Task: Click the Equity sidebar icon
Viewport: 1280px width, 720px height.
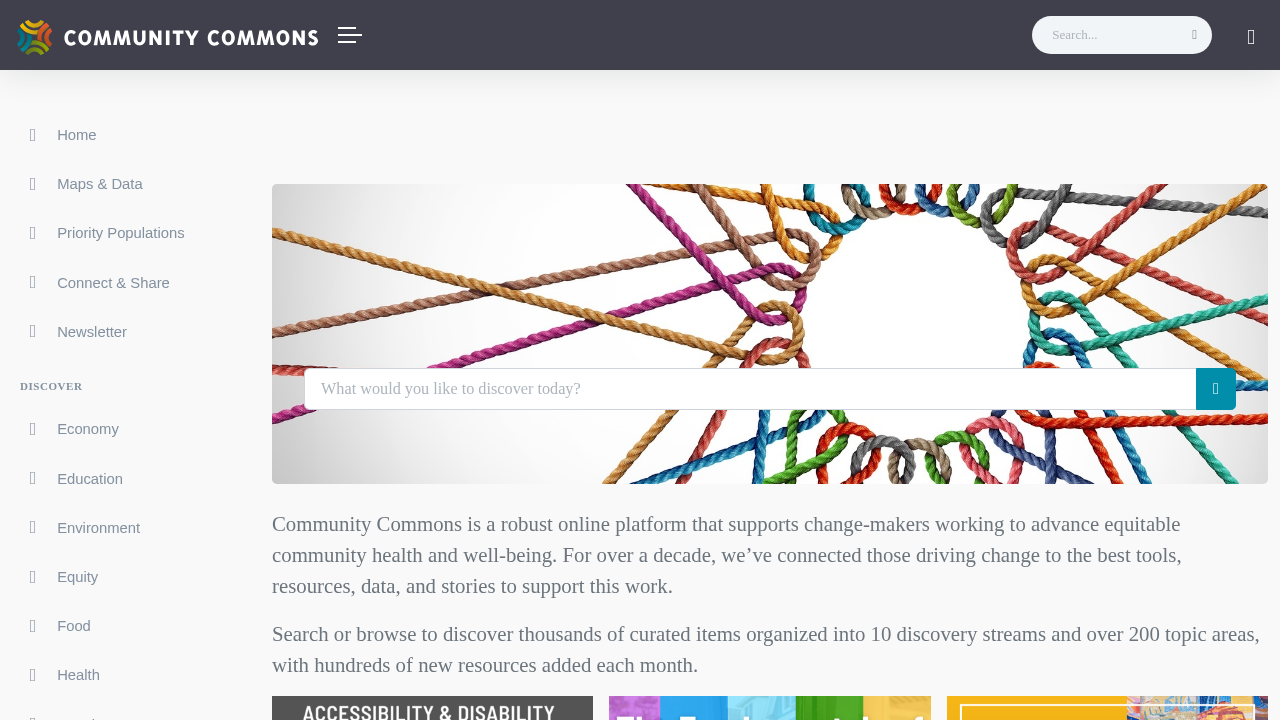Action: tap(33, 577)
